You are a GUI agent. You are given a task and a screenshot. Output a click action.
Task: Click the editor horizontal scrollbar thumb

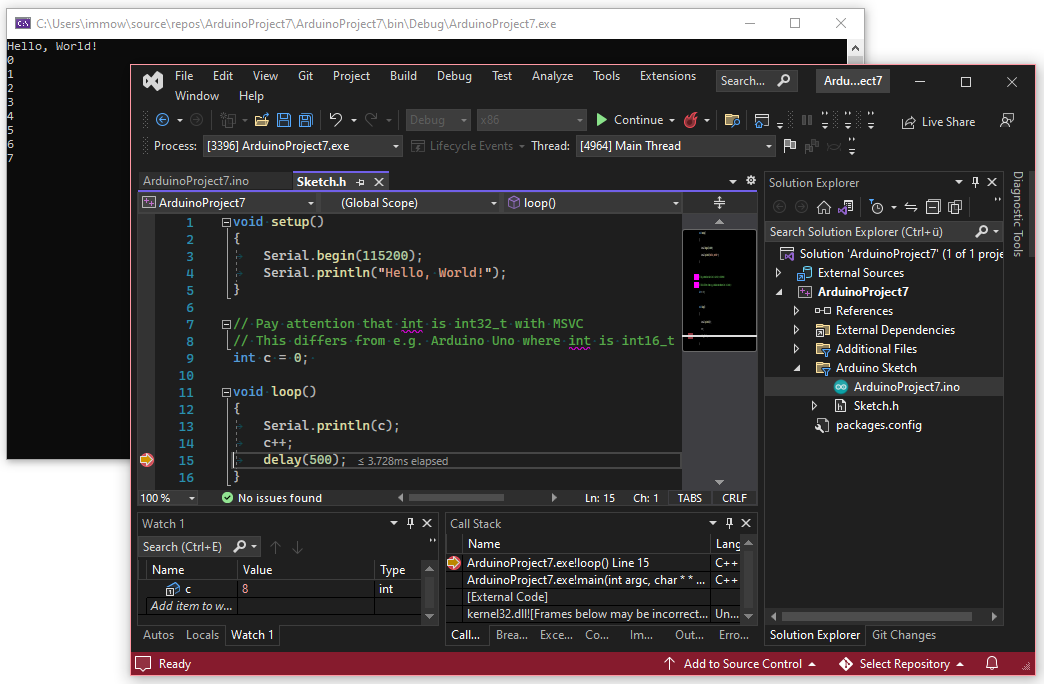(456, 498)
